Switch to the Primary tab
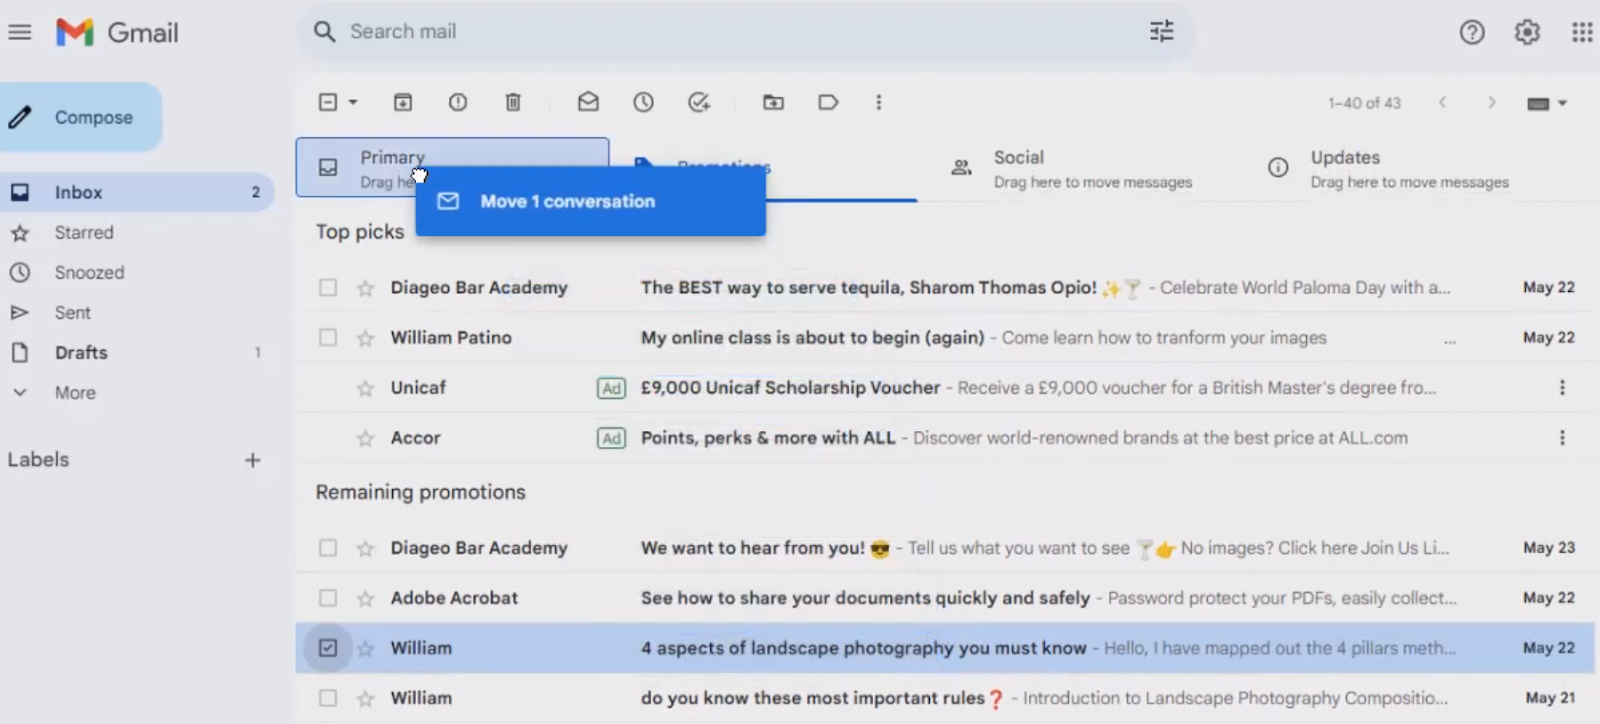The width and height of the screenshot is (1600, 724). [452, 167]
